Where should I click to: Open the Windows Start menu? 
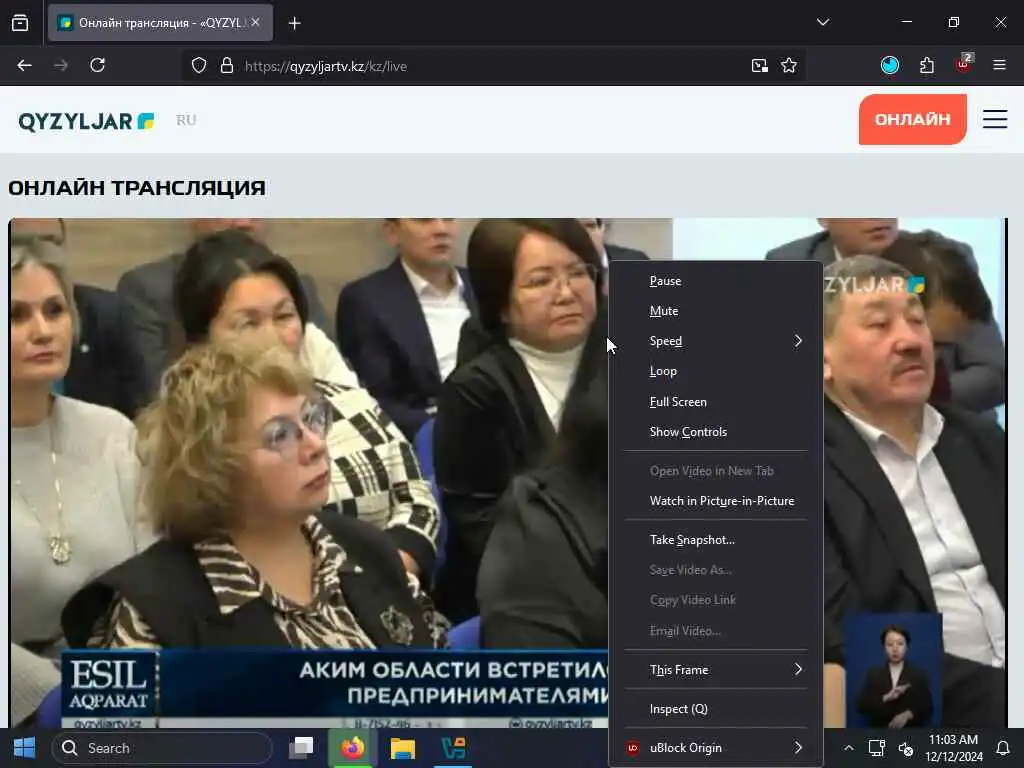click(25, 748)
